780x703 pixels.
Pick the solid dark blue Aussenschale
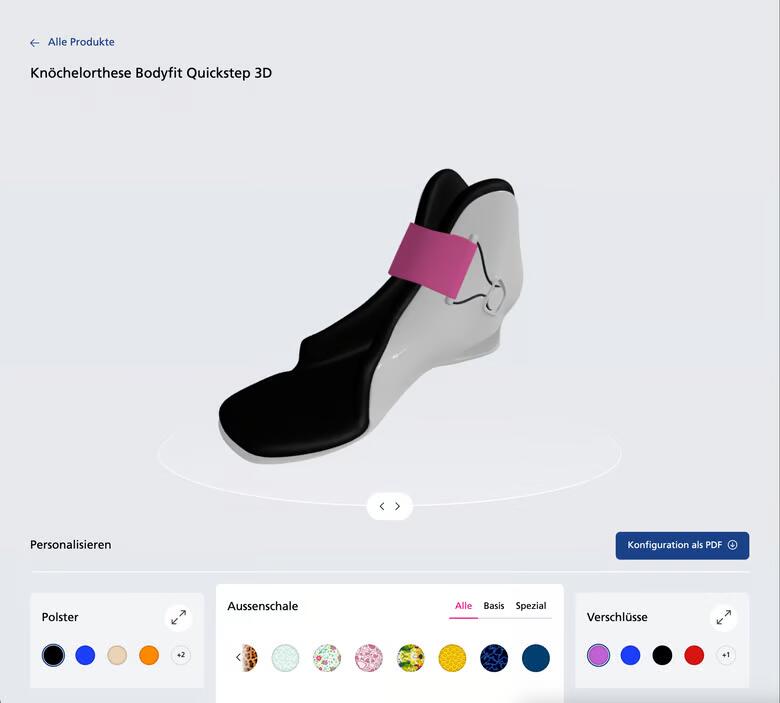point(536,657)
